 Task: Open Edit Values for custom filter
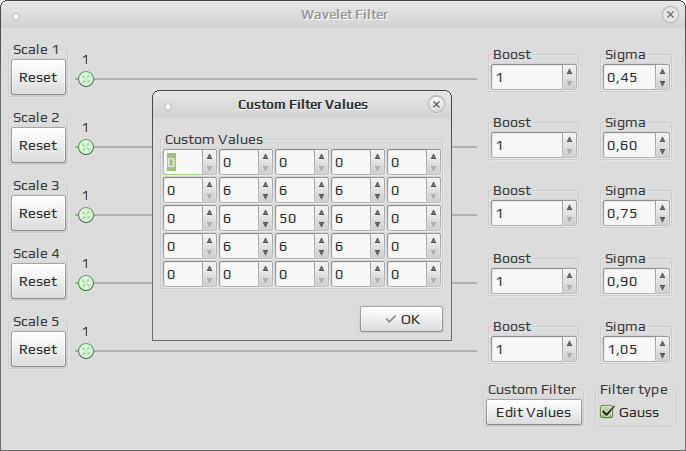tap(533, 412)
